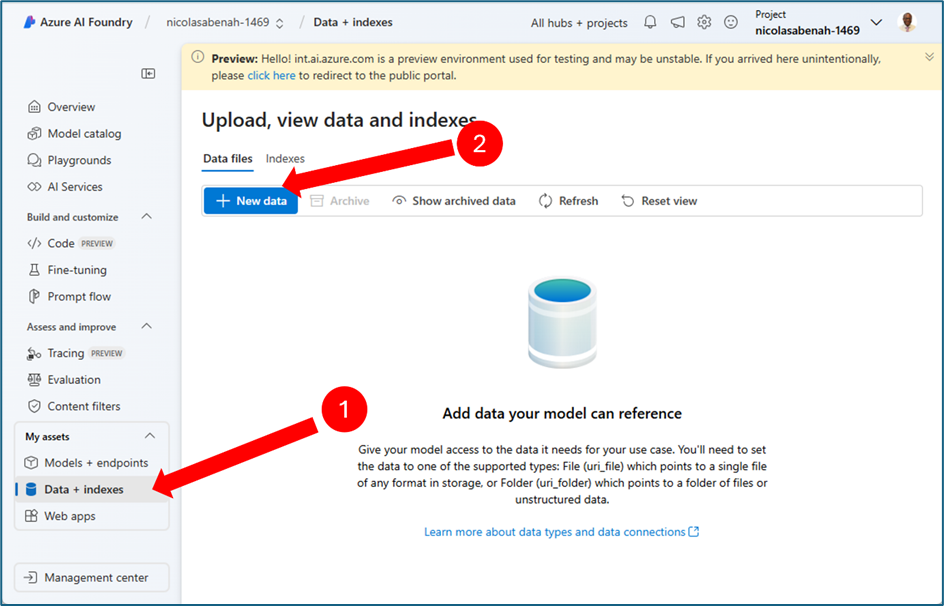Click the PREVIEW badge next to Tracing

click(x=107, y=353)
